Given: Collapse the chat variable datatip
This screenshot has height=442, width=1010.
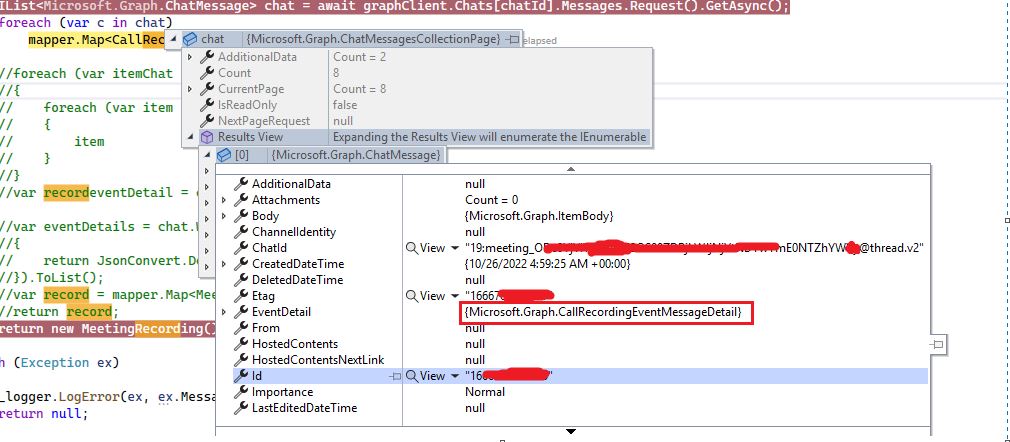Looking at the screenshot, I should pos(173,39).
